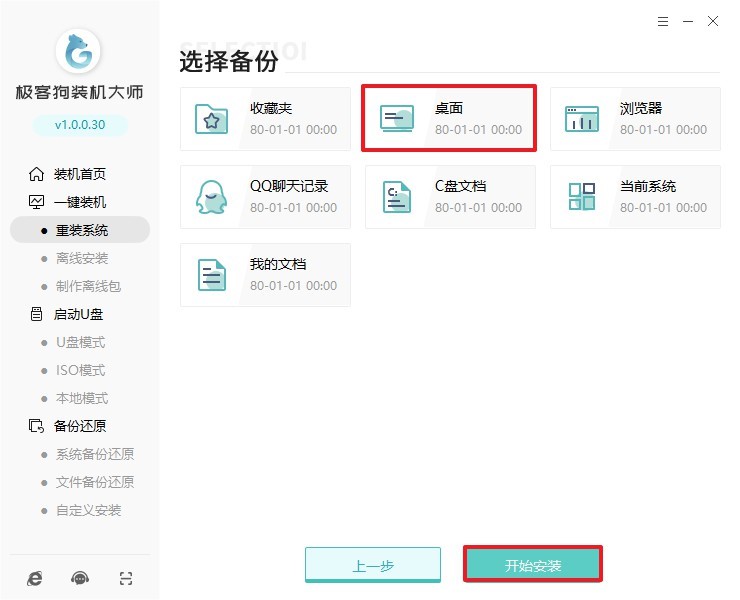Open 装机首页 in the sidebar
740x600 pixels.
click(79, 174)
